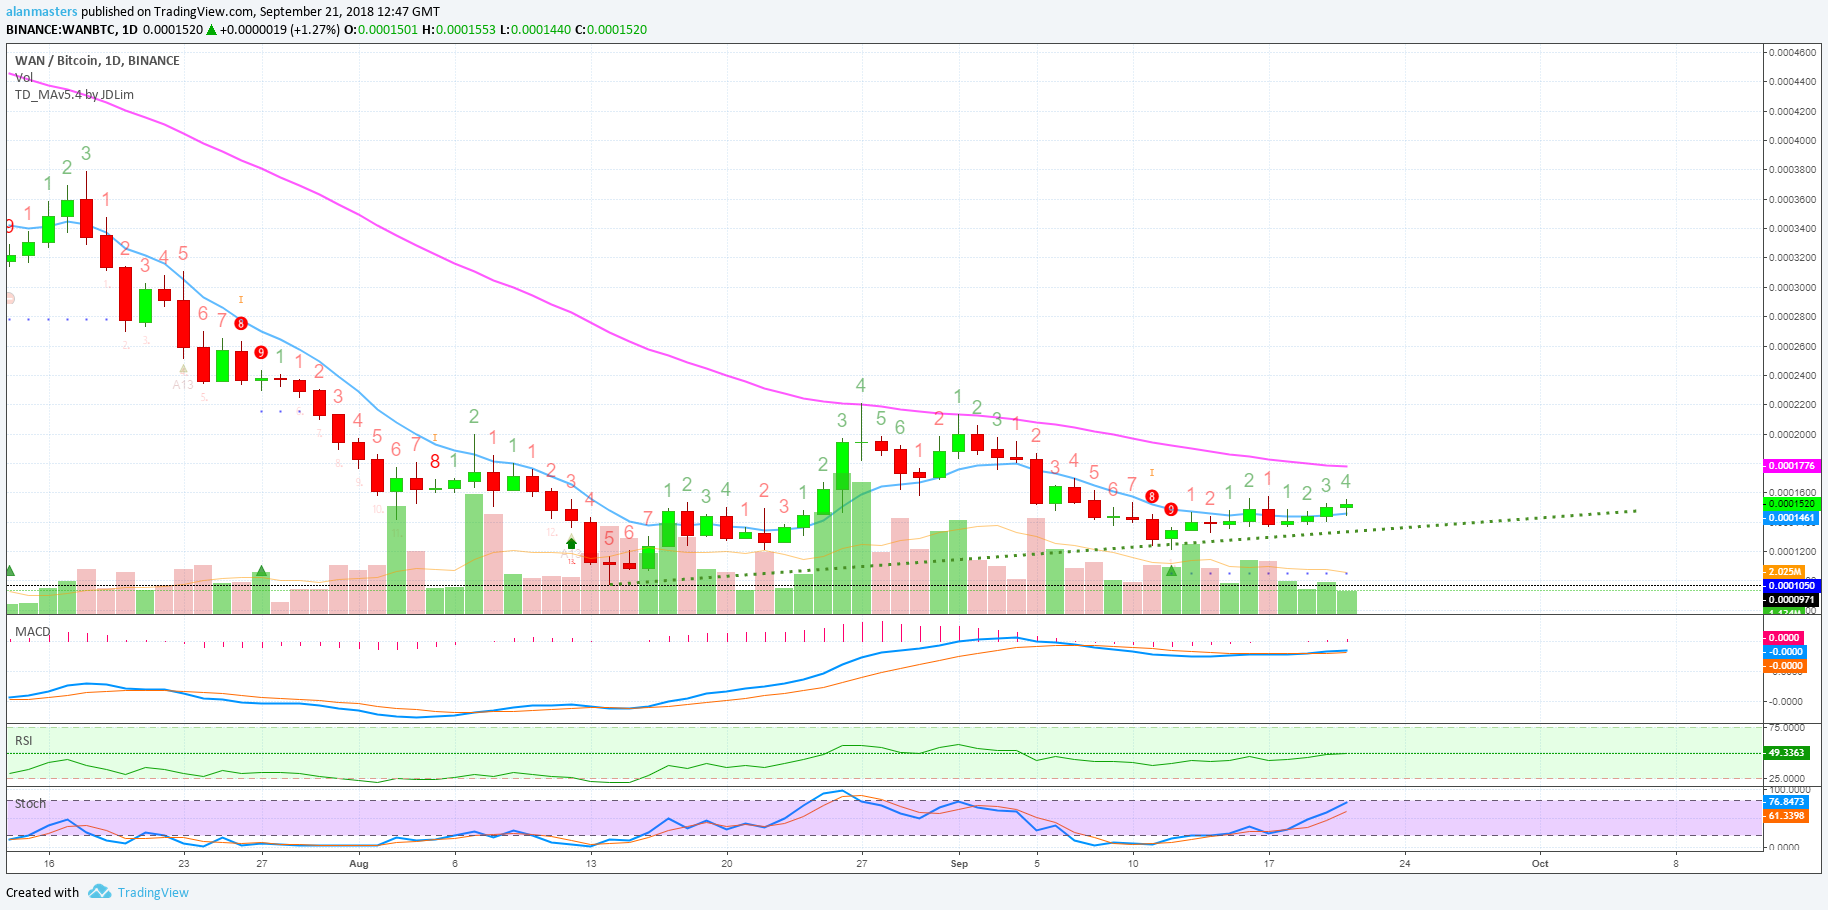This screenshot has width=1828, height=910.
Task: Click the Aug label on date axis
Action: click(359, 863)
